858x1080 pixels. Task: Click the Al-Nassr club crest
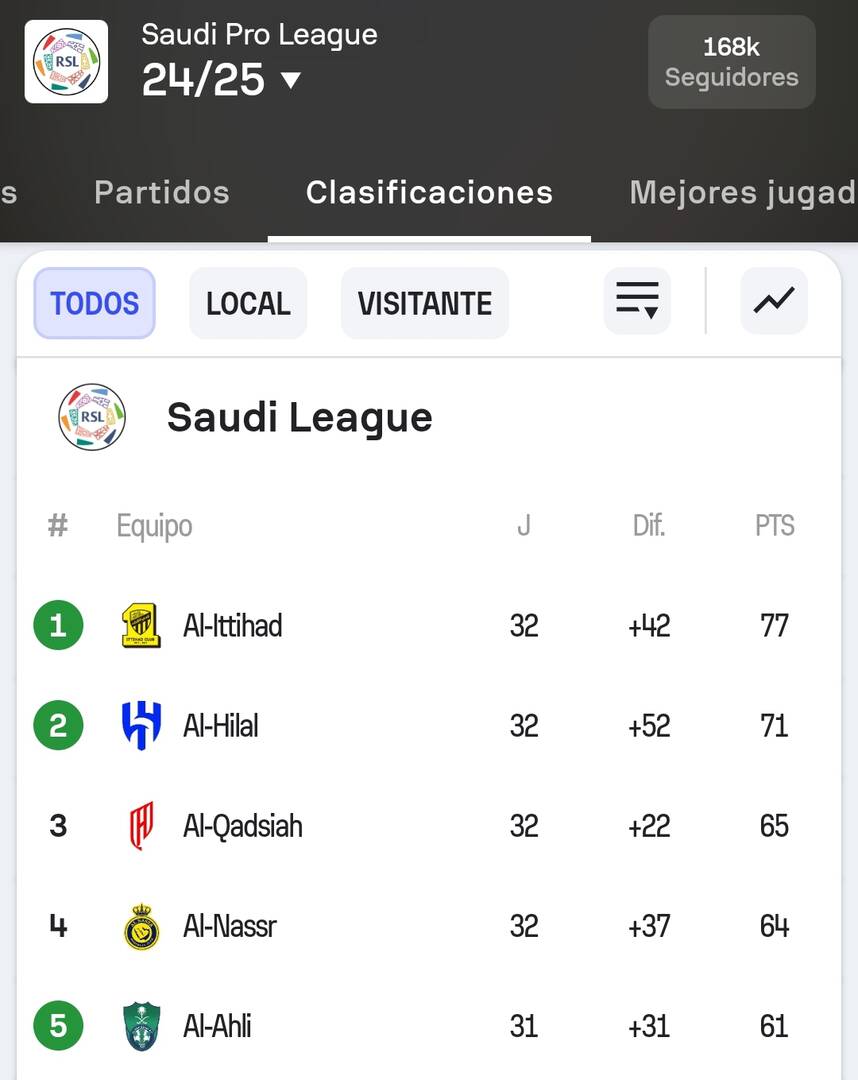pyautogui.click(x=141, y=926)
